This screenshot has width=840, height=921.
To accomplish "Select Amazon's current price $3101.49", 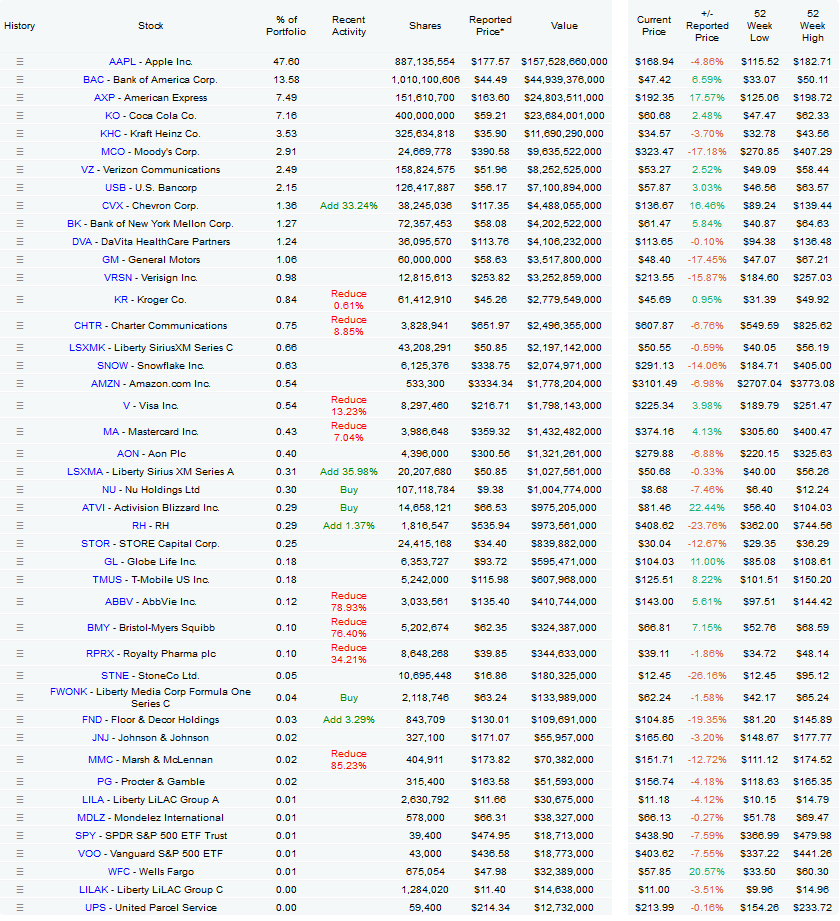I will click(x=654, y=384).
